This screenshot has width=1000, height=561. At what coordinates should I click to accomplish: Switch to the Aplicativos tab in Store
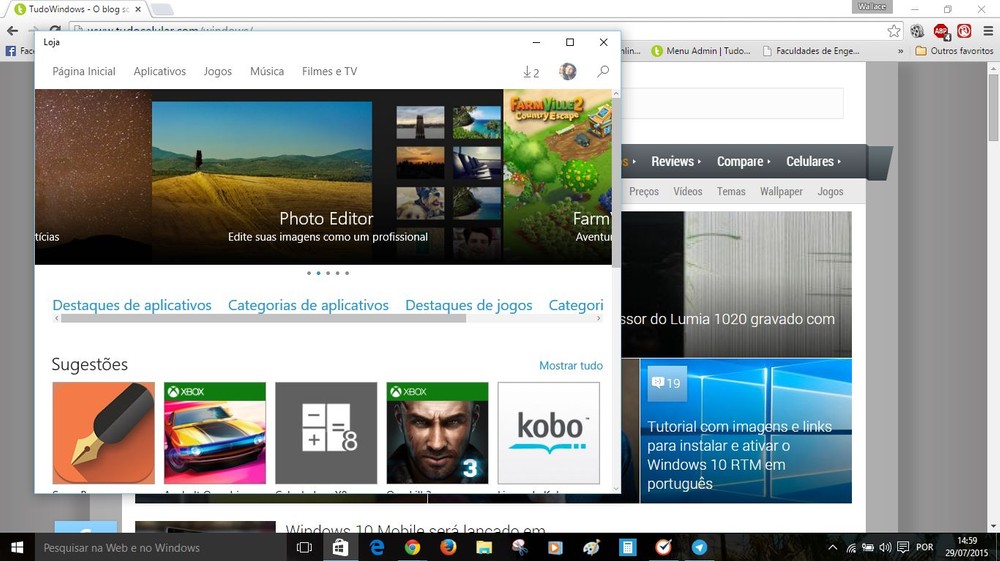(160, 72)
